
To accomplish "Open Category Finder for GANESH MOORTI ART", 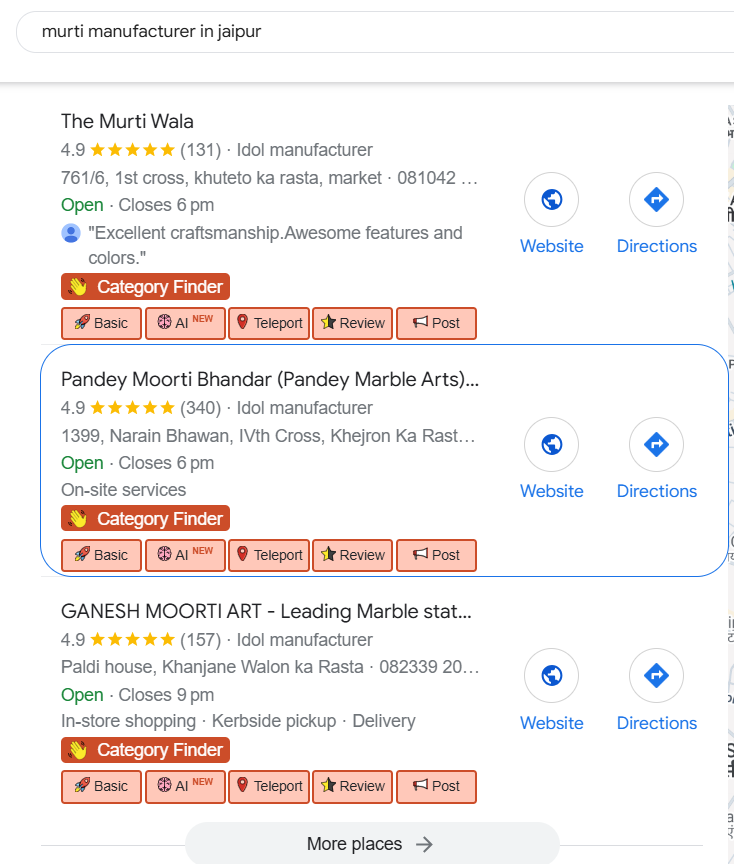I will tap(146, 750).
